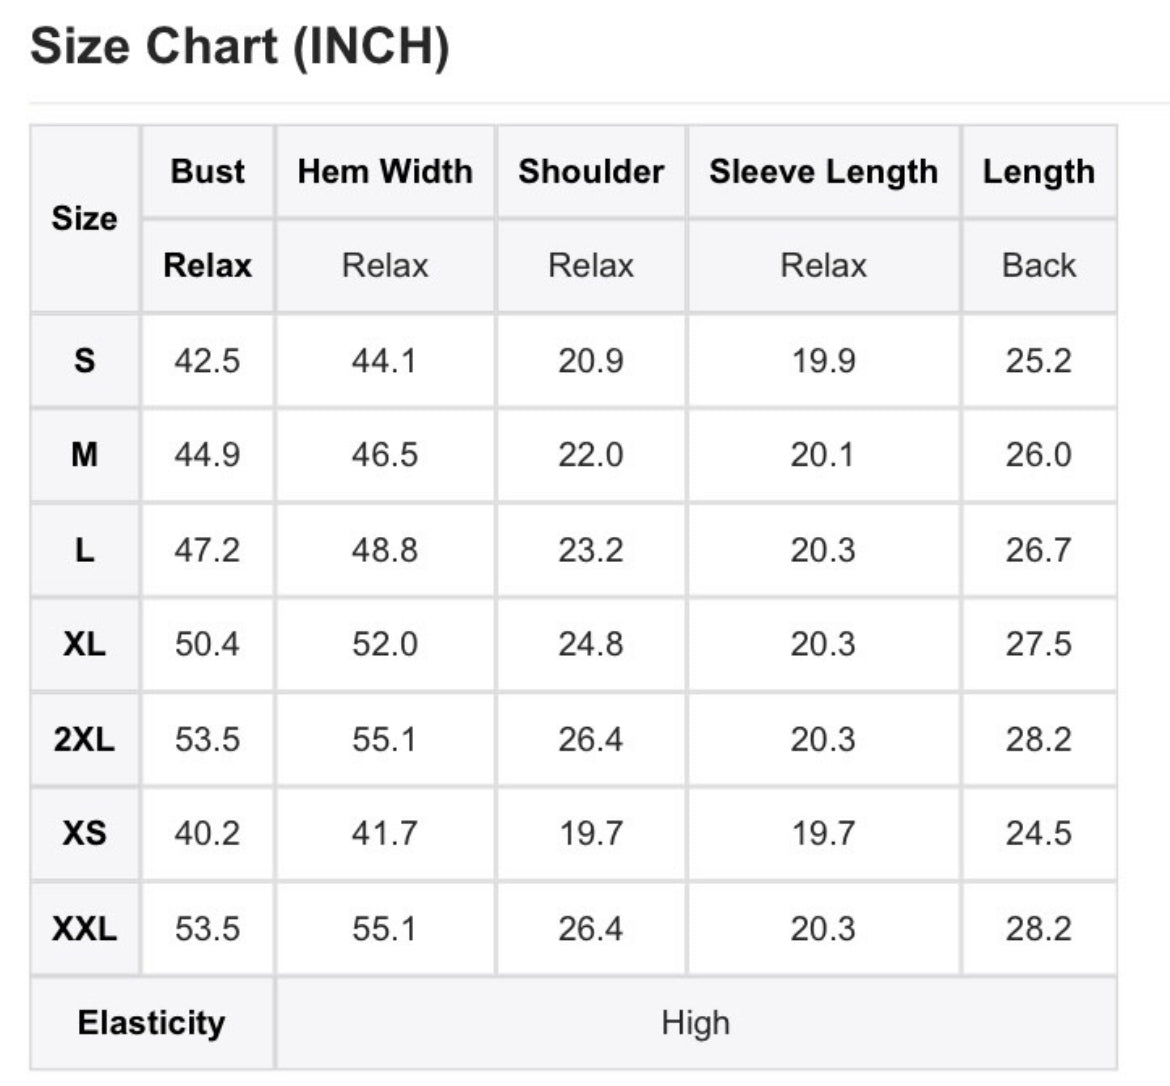Click the High elasticity value
Screen dimensions: 1170x1086
695,1023
